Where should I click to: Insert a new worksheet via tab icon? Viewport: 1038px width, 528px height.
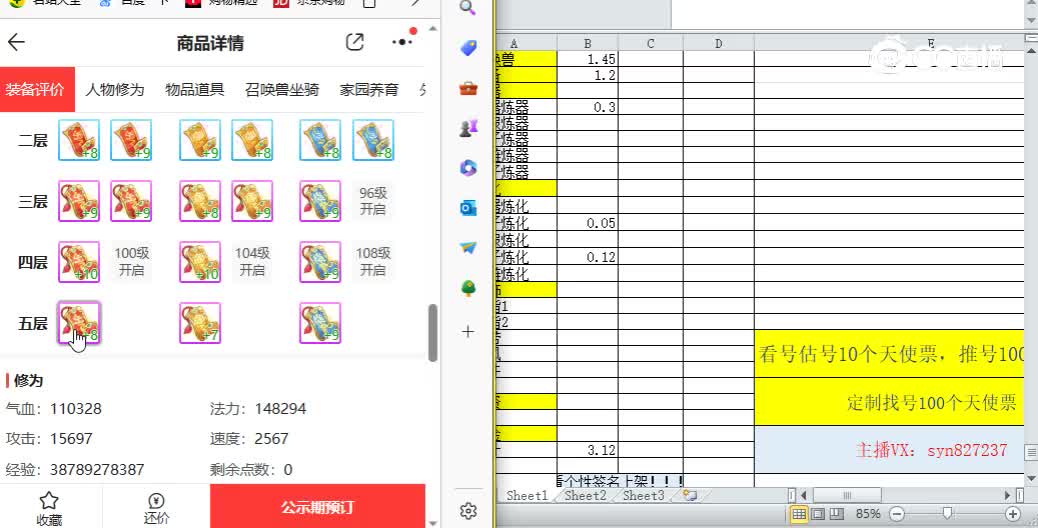tap(690, 495)
